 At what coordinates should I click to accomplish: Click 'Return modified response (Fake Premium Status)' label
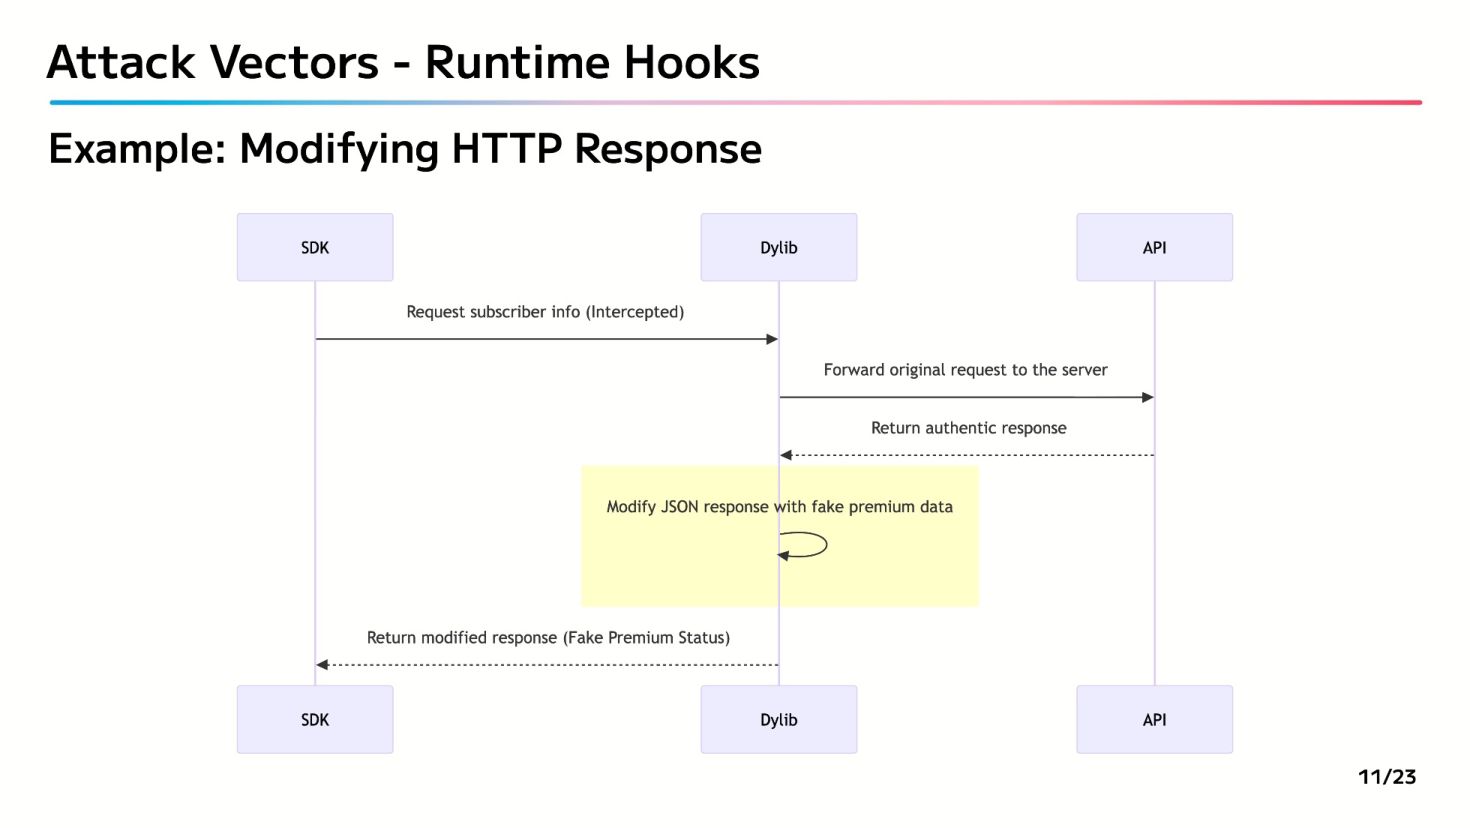tap(548, 638)
